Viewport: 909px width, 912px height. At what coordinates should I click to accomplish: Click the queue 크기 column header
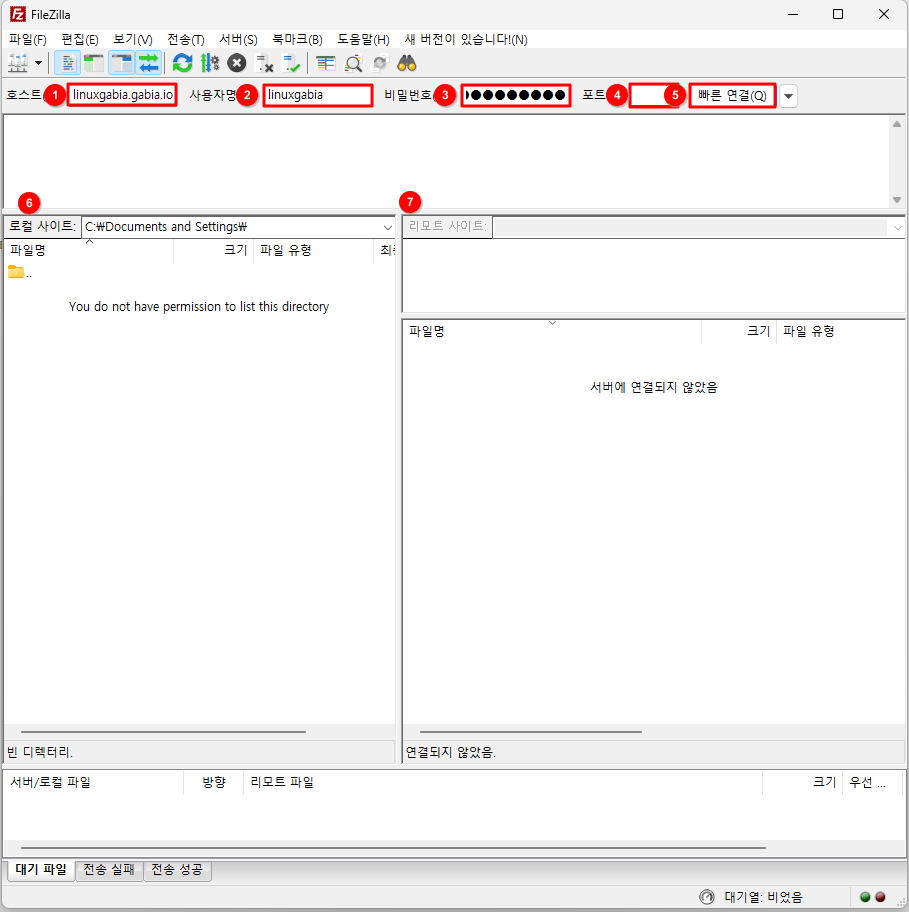click(x=803, y=782)
